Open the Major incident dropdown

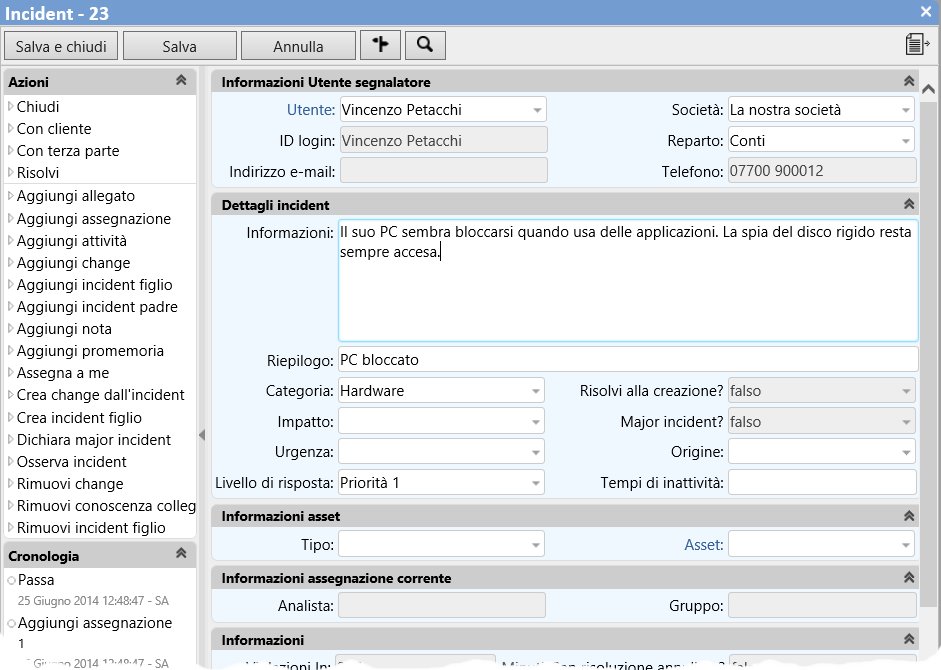[x=906, y=422]
